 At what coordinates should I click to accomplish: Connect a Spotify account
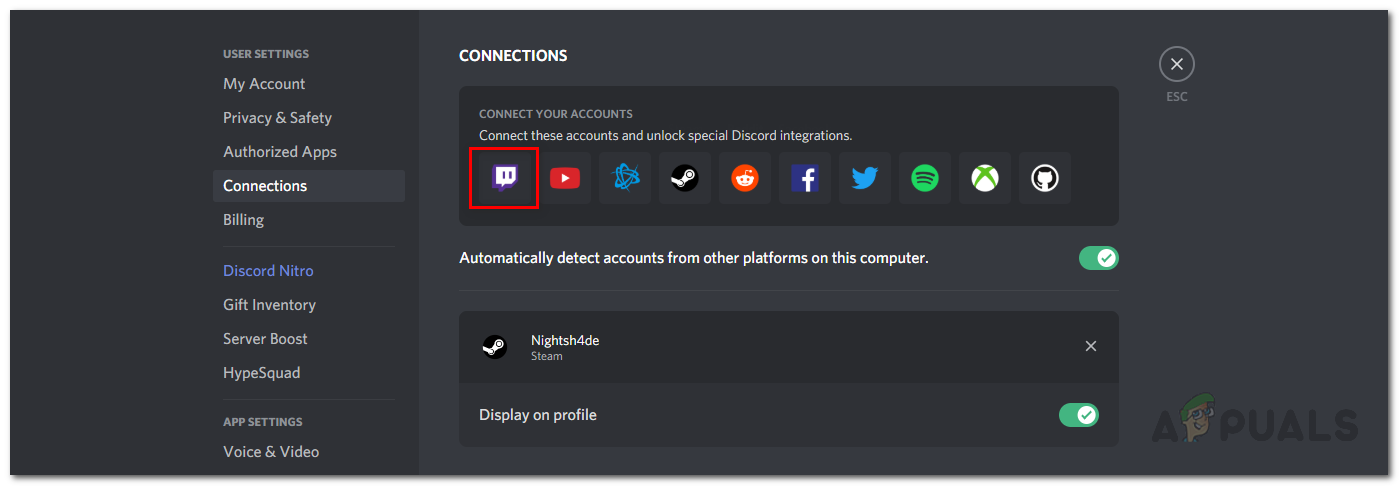coord(925,178)
